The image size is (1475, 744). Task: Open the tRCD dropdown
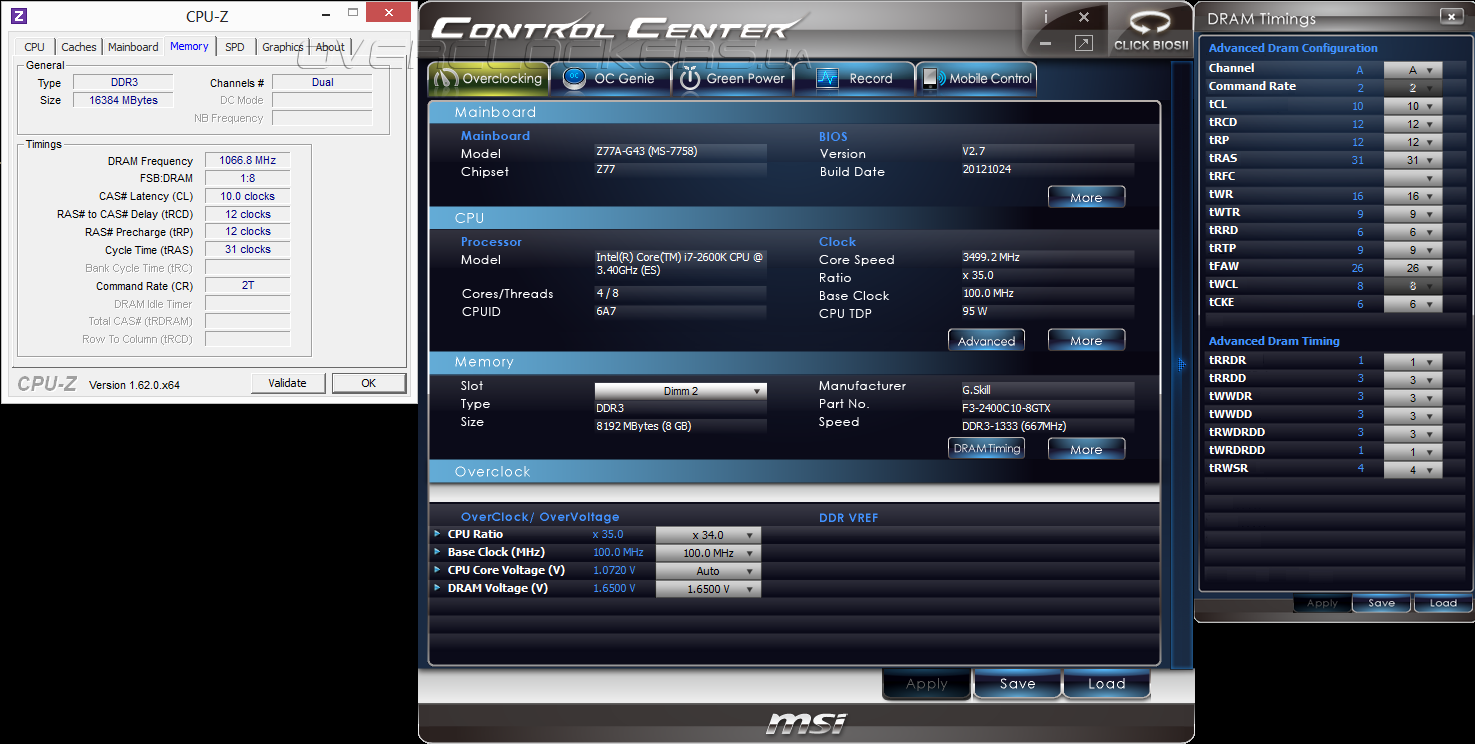click(1413, 124)
